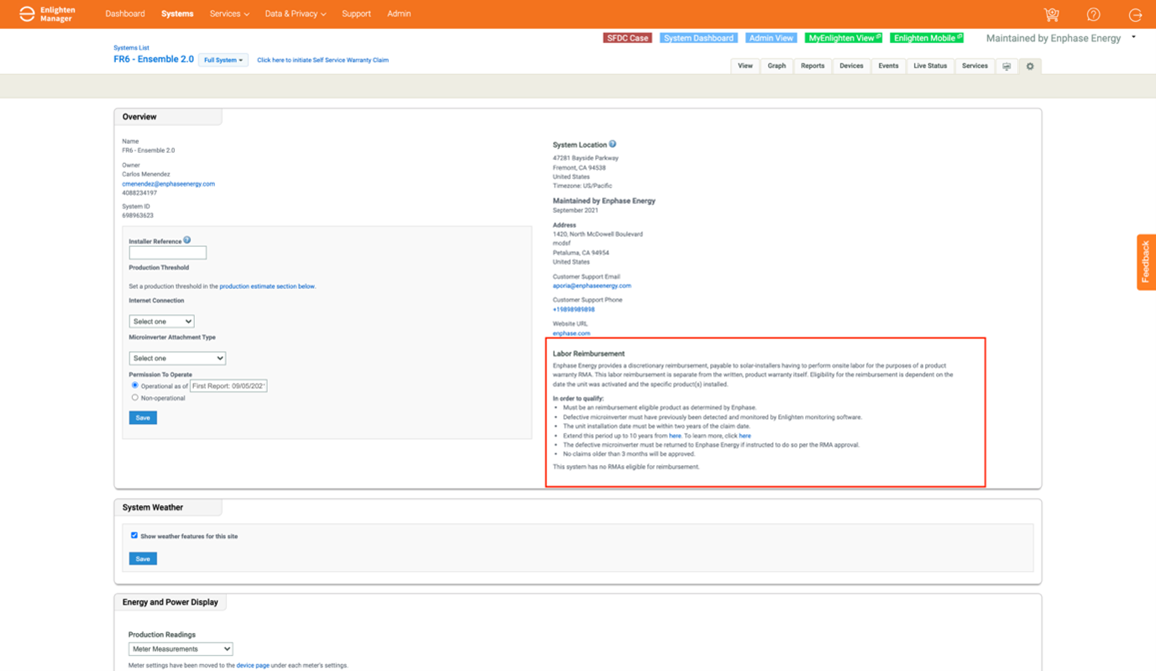Follow the device page link

253,665
